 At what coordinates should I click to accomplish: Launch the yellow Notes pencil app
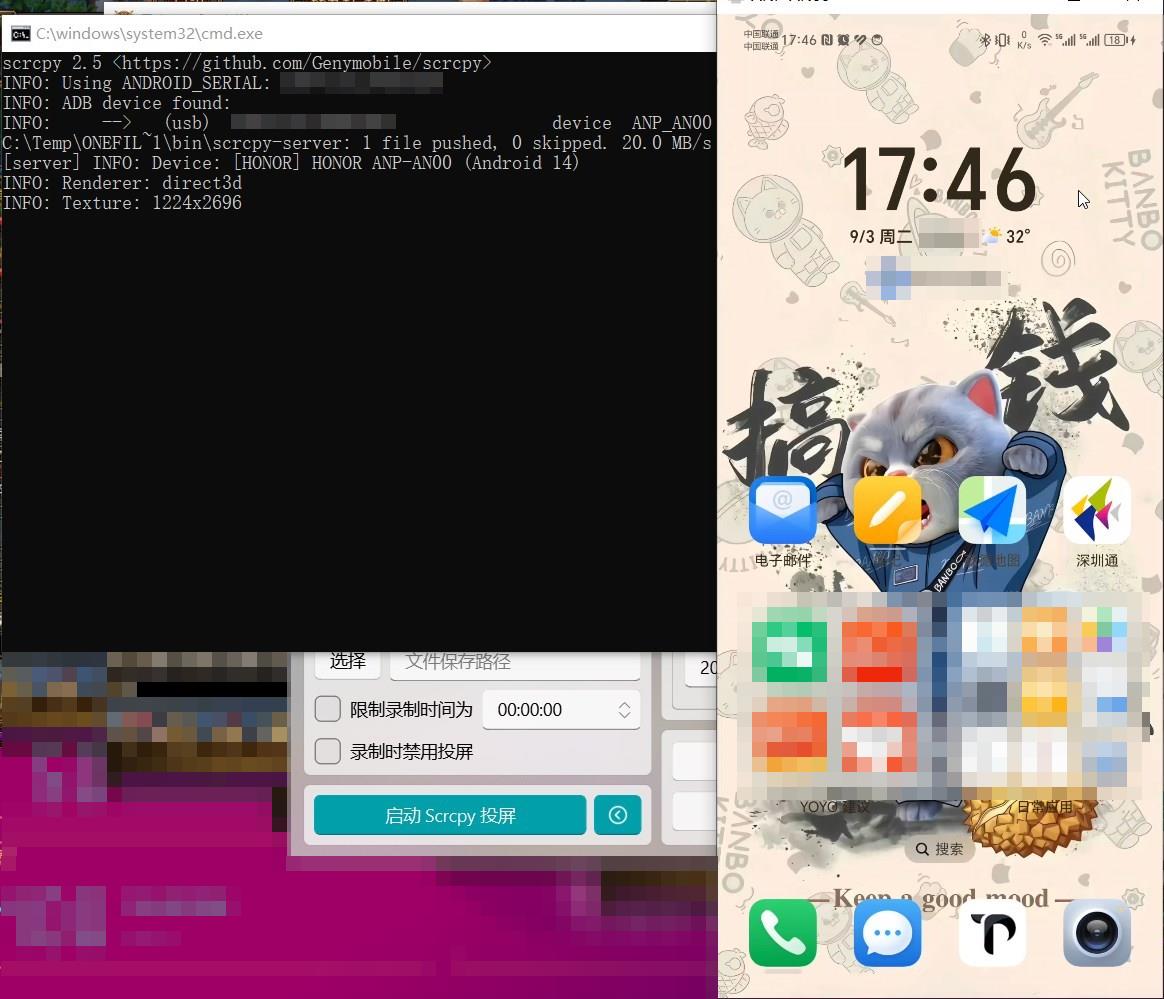coord(887,510)
